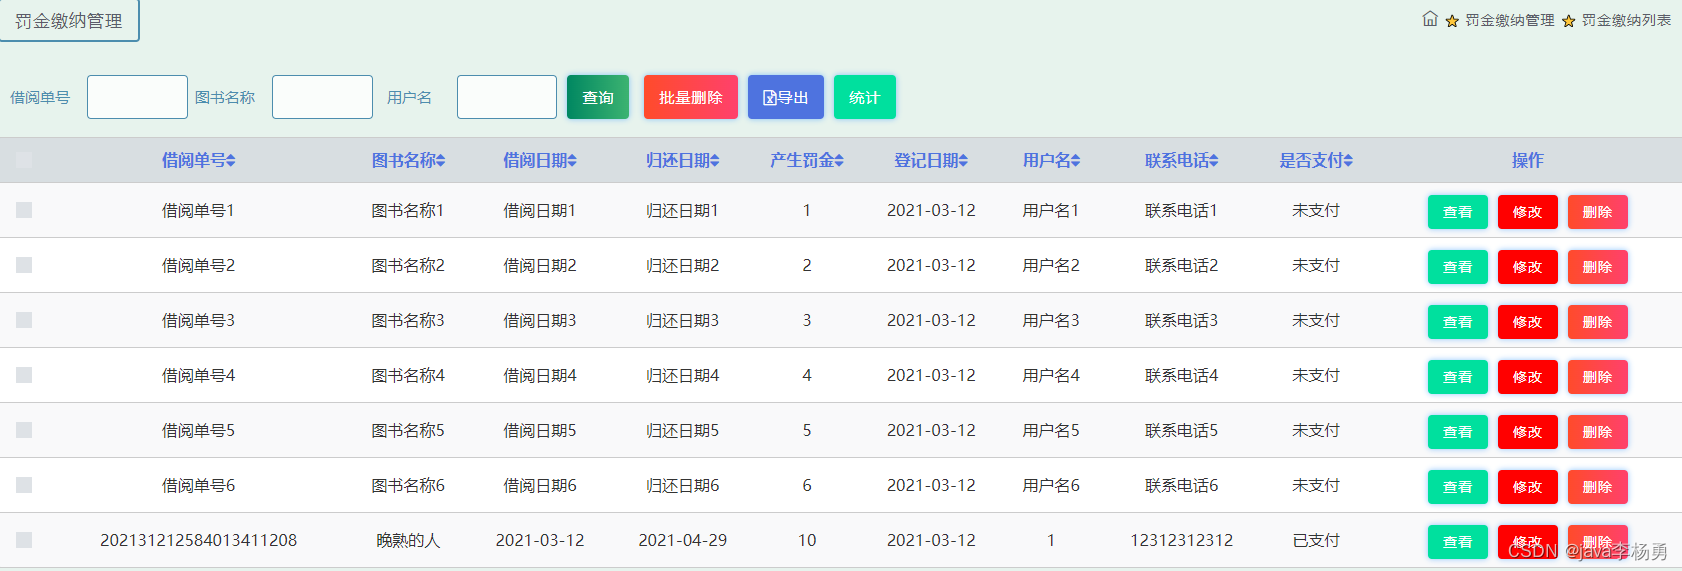
Task: Toggle the select-all checkbox in table header
Action: coord(24,160)
